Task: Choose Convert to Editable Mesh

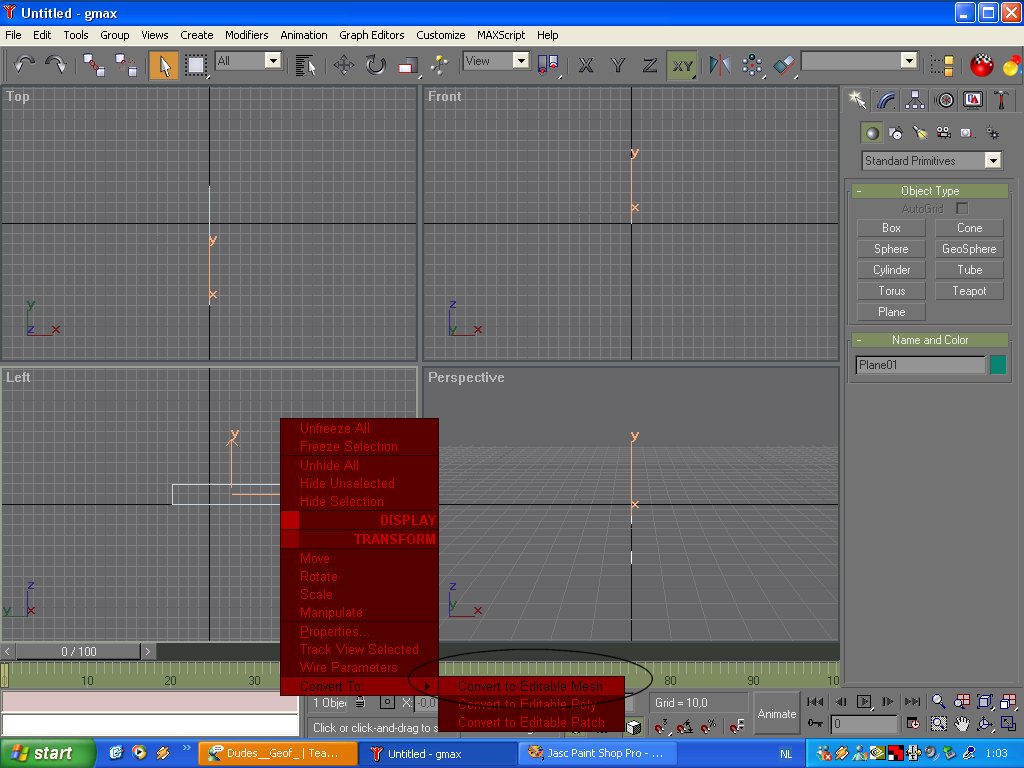Action: (530, 686)
